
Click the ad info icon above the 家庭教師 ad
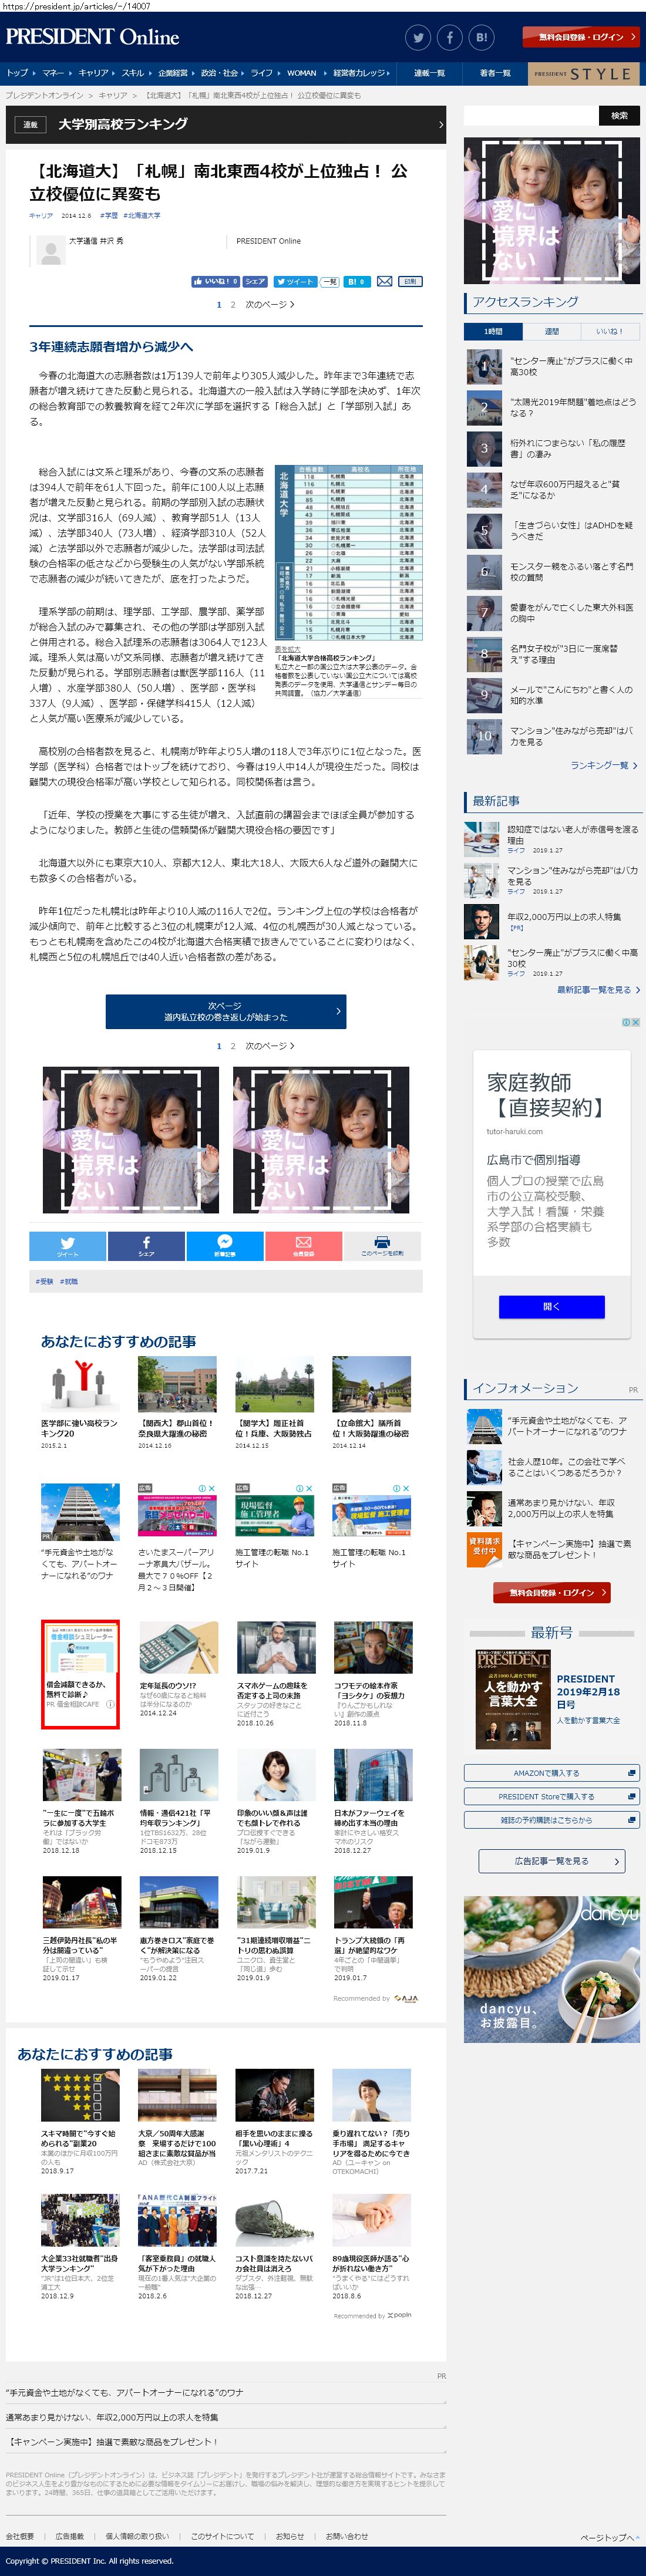[627, 1022]
